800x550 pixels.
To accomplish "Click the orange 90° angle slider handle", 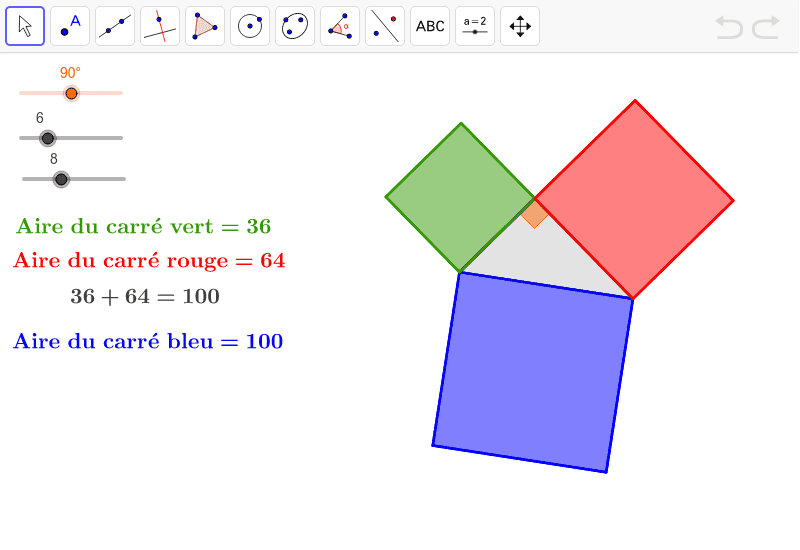I will (x=71, y=93).
